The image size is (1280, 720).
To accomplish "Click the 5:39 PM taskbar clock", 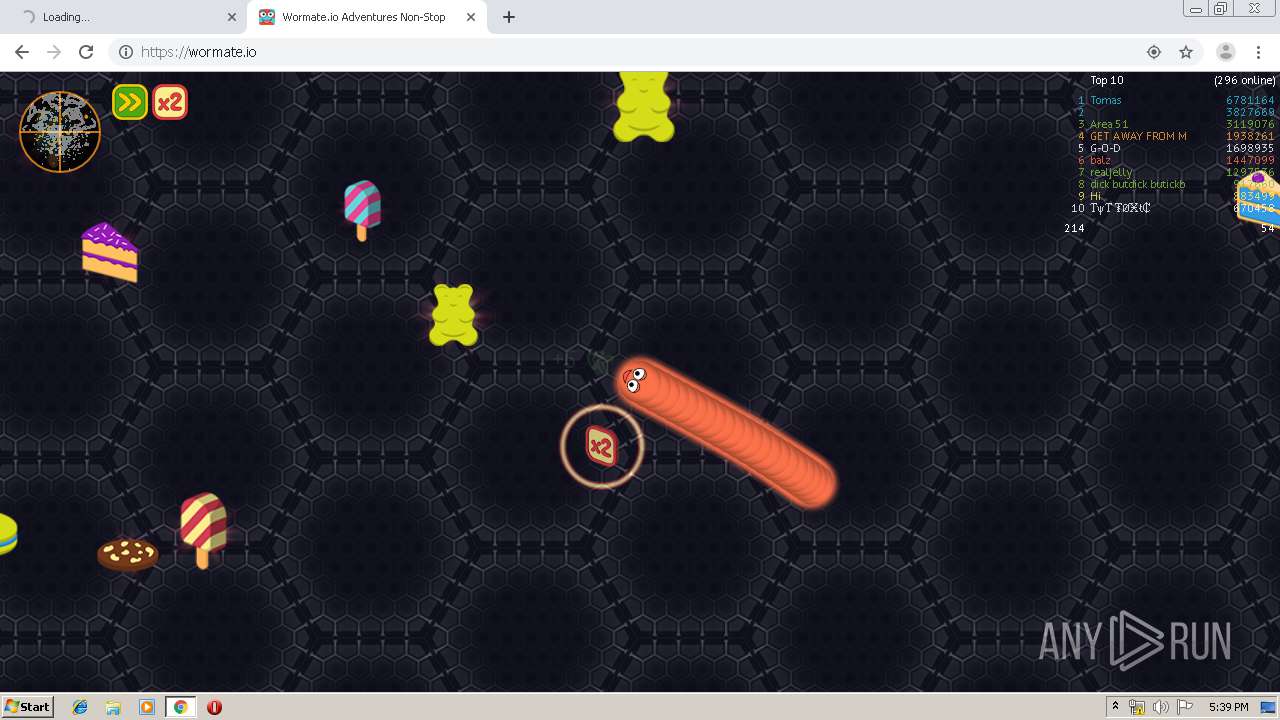I will tap(1228, 707).
